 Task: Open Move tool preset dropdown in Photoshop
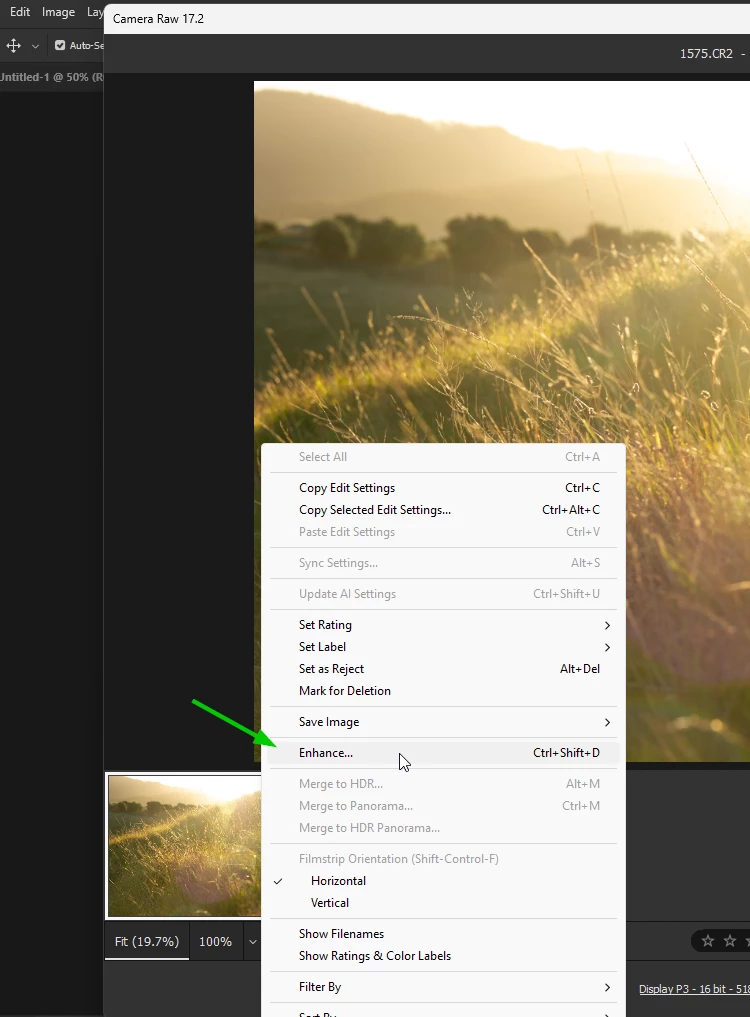36,46
